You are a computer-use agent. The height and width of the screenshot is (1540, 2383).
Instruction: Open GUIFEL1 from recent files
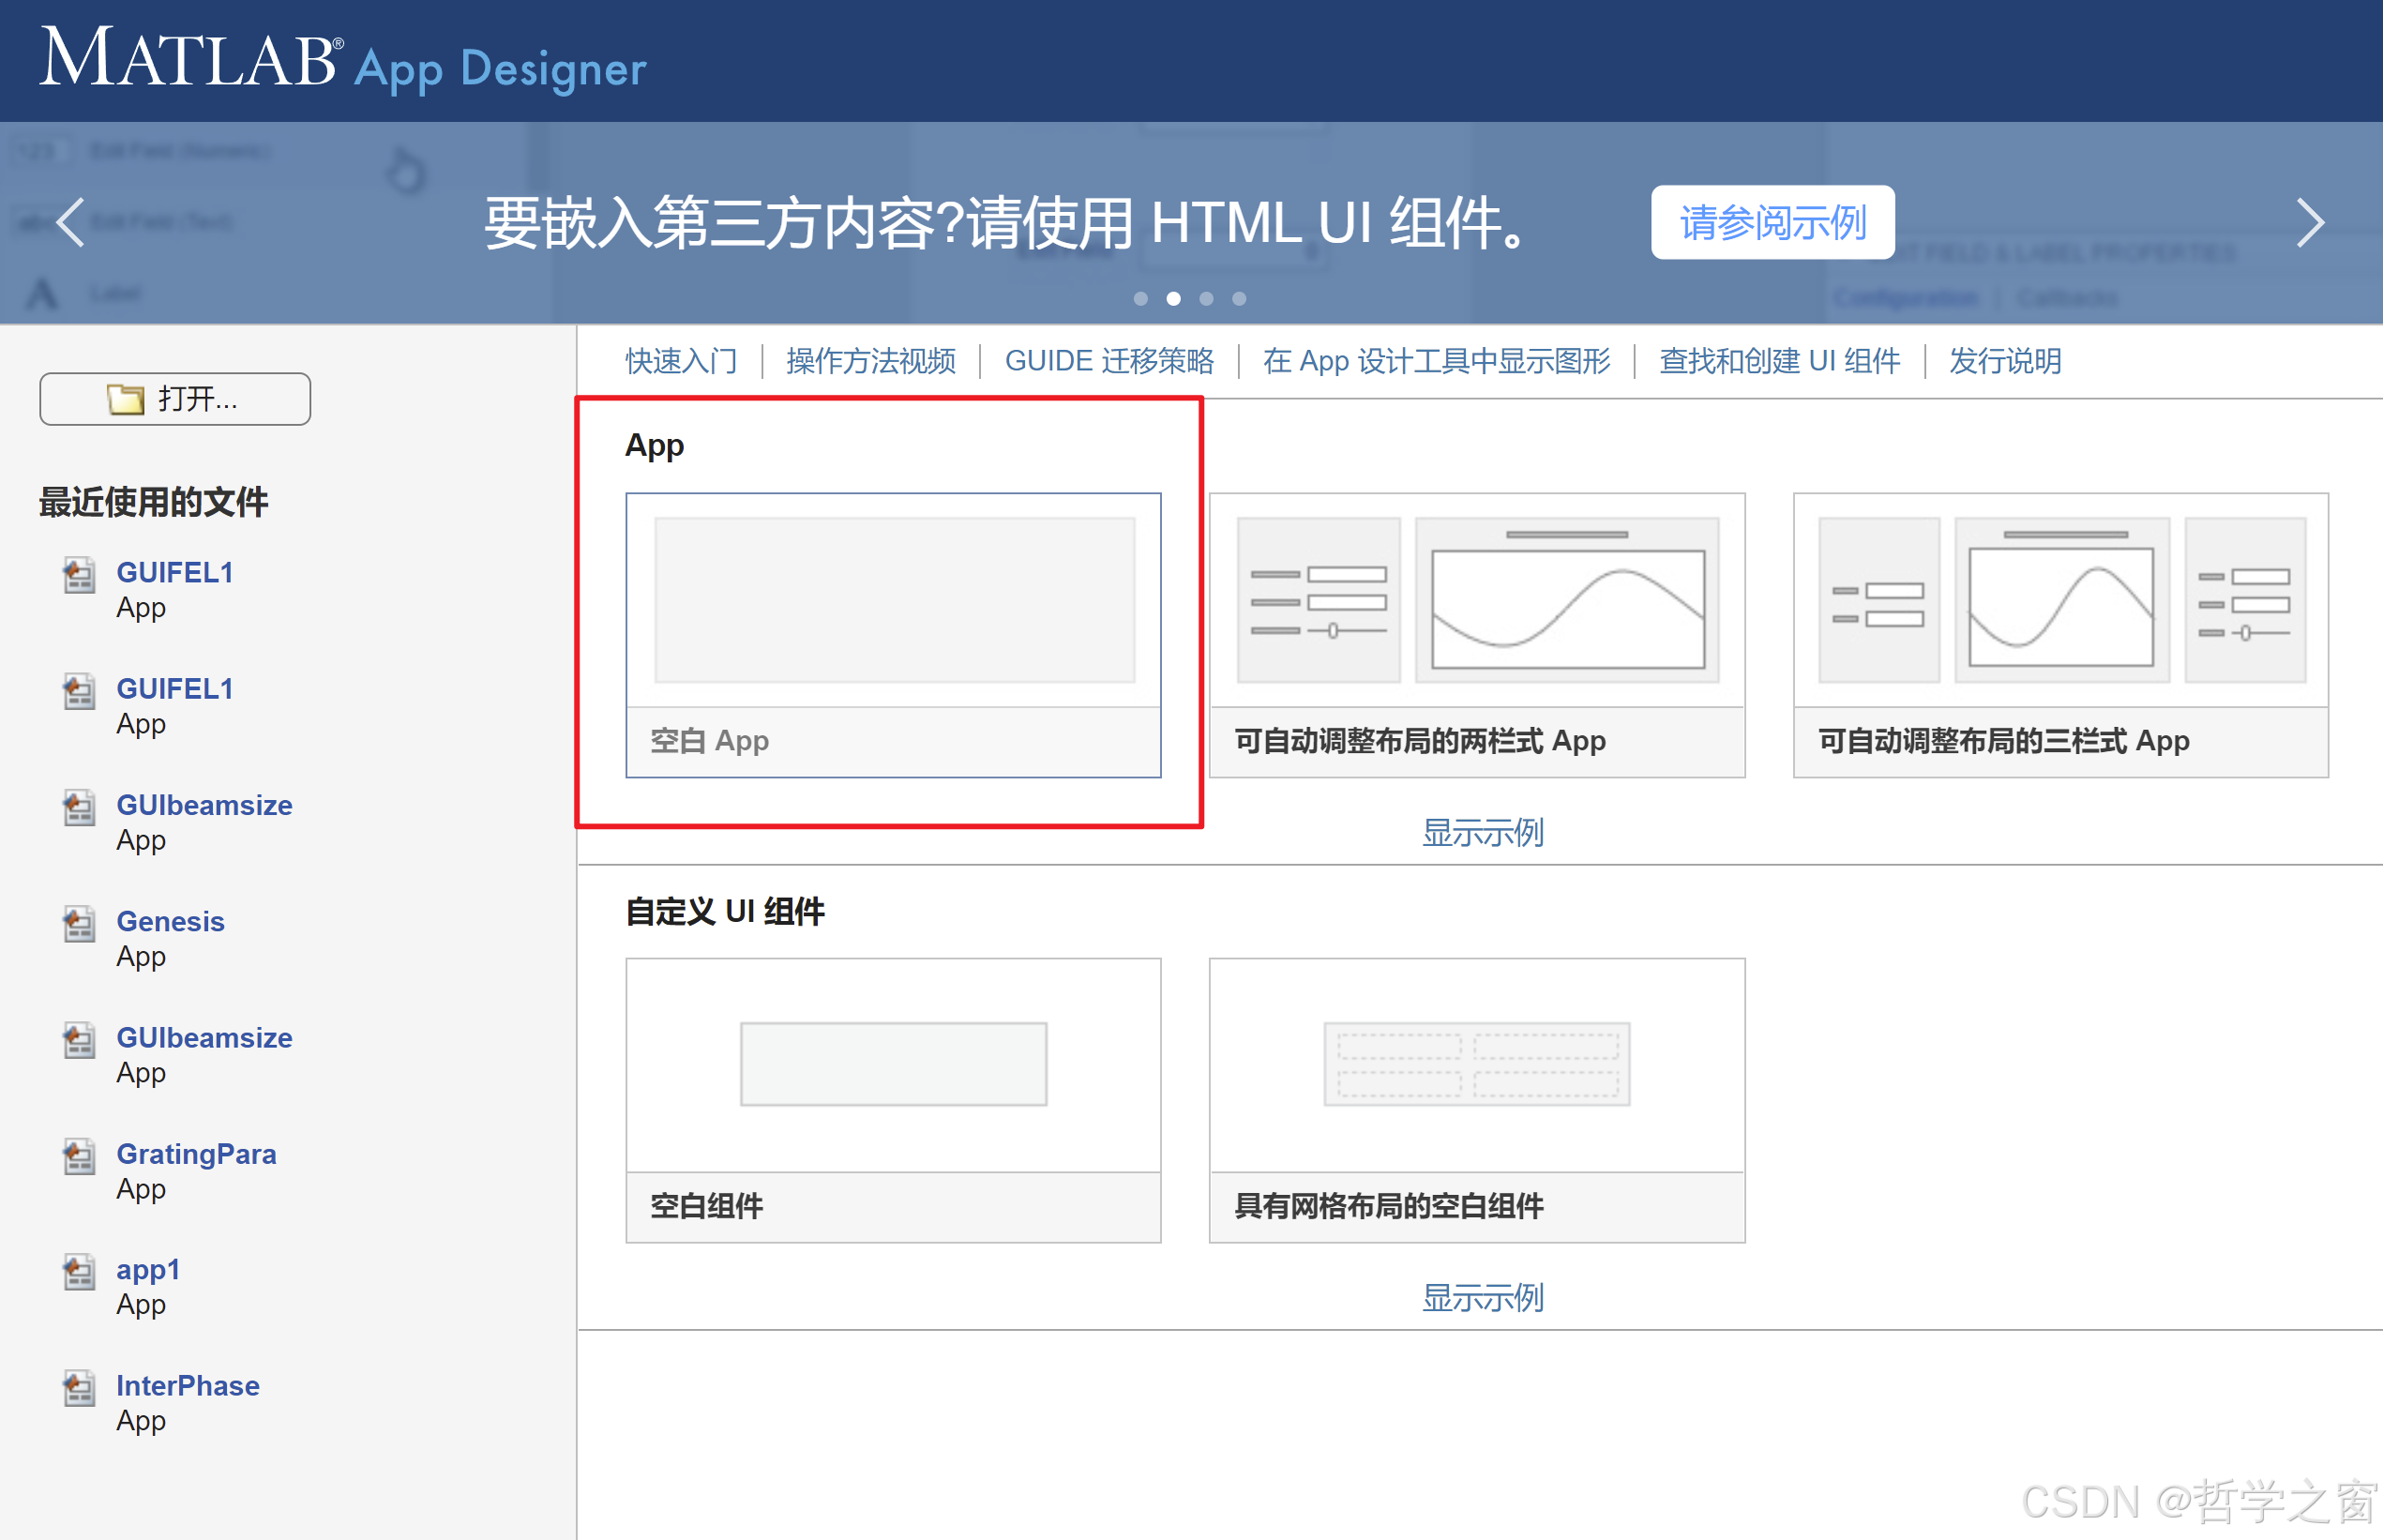[x=175, y=573]
